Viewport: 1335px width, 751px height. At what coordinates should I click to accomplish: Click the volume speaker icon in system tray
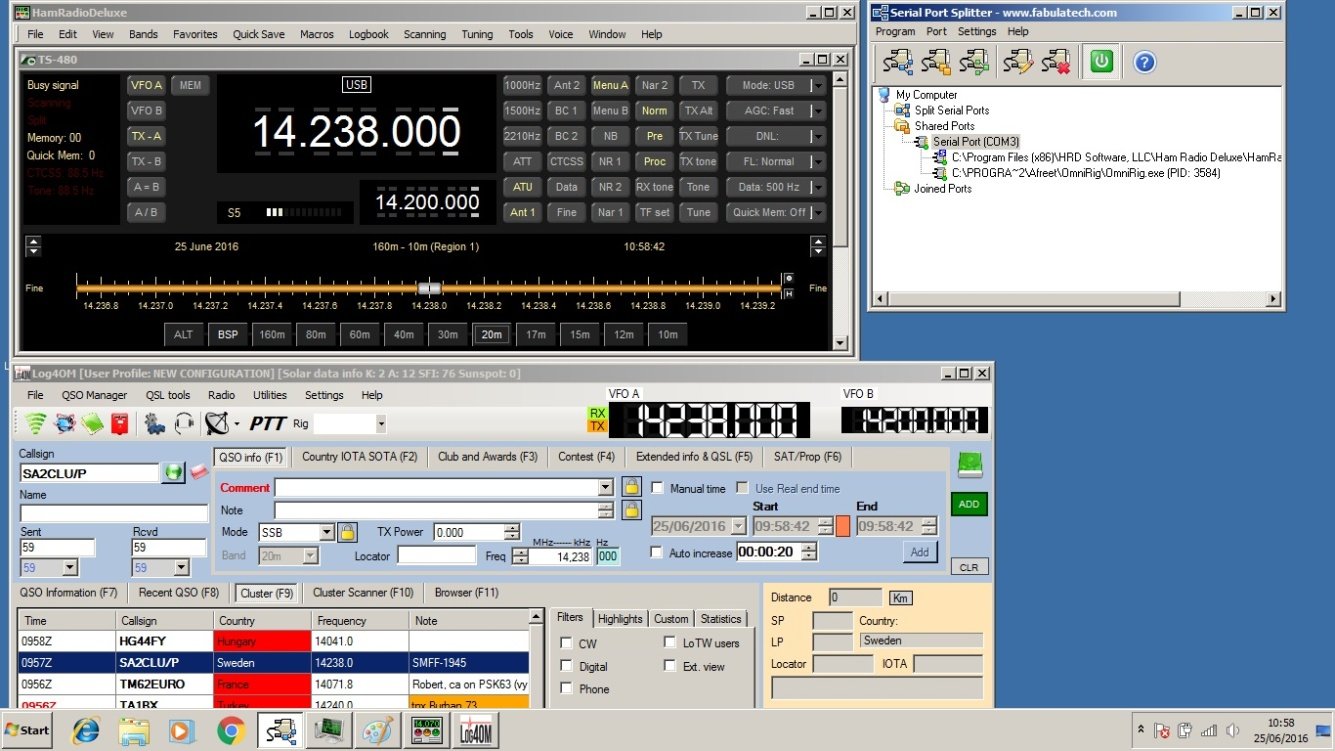pyautogui.click(x=1233, y=731)
